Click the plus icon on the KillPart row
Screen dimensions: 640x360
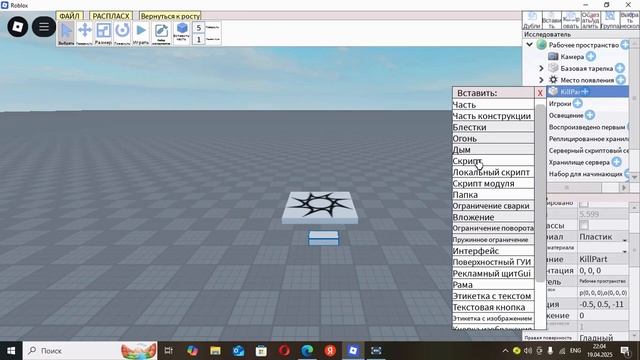[584, 92]
